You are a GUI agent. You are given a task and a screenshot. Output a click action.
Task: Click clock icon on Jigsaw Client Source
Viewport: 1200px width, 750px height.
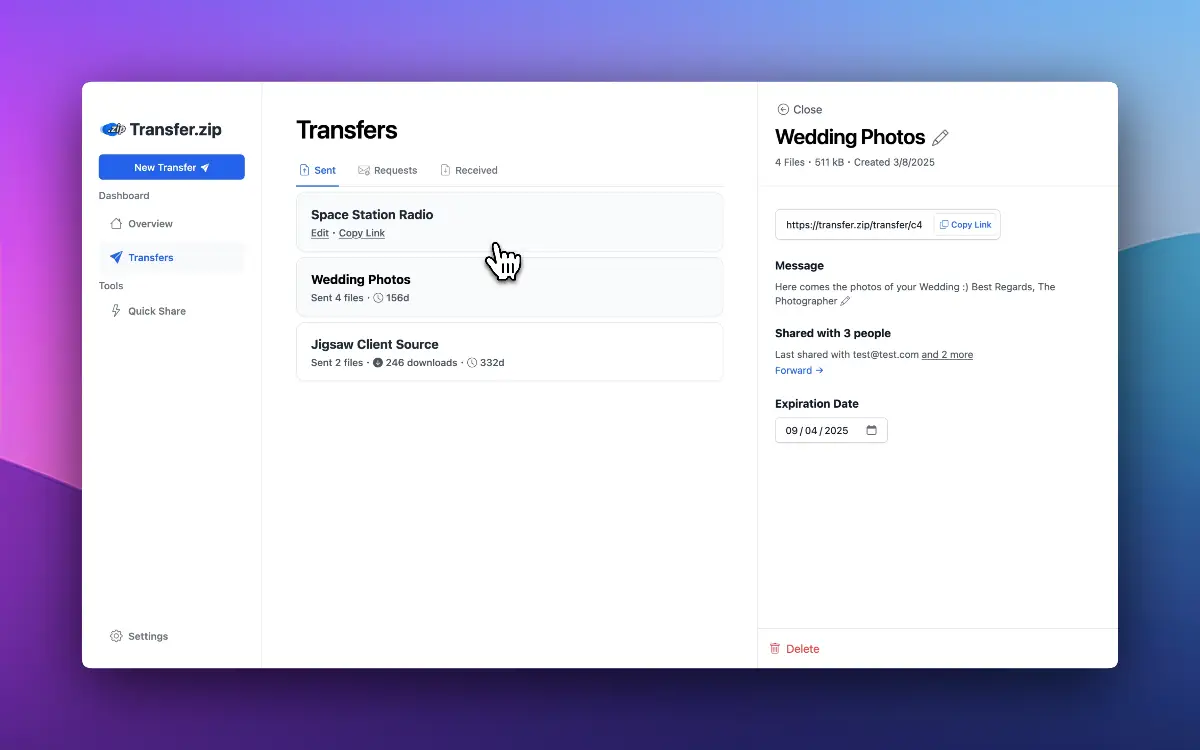(x=472, y=363)
